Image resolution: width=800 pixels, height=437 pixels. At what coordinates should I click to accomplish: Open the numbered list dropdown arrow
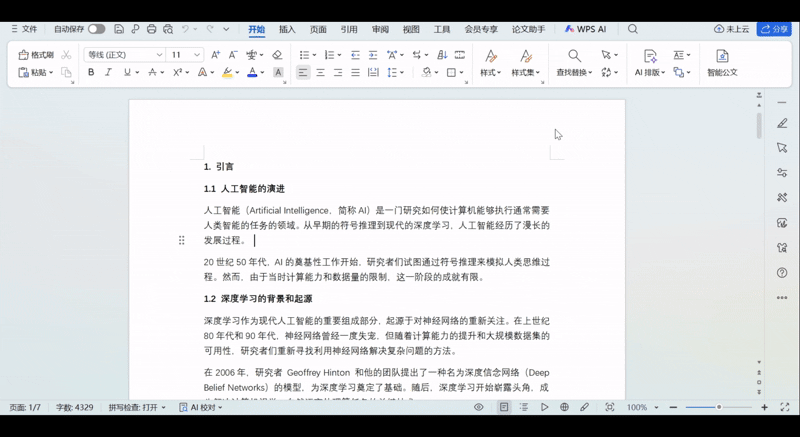339,55
